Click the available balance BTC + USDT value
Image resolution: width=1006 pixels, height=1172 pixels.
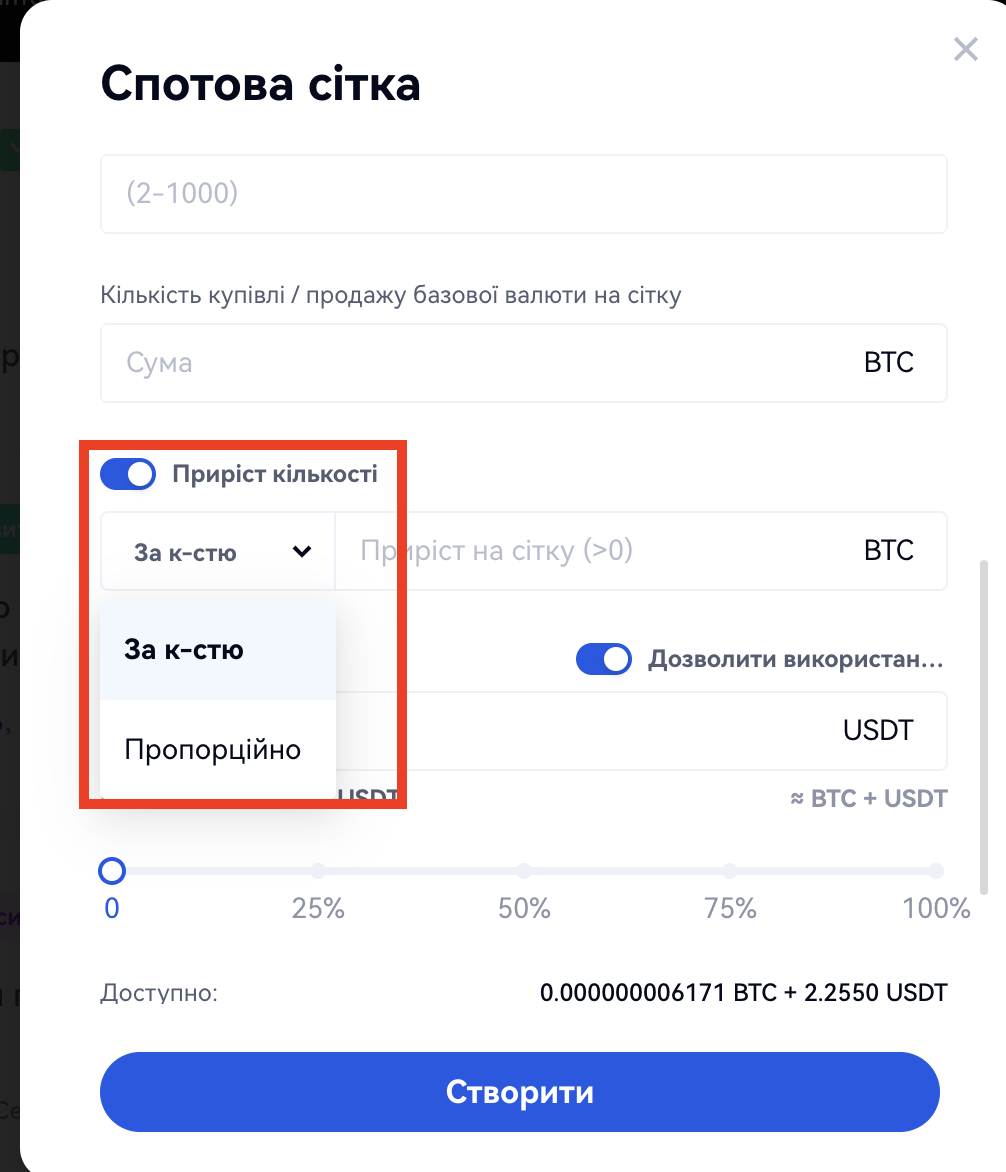(x=743, y=993)
